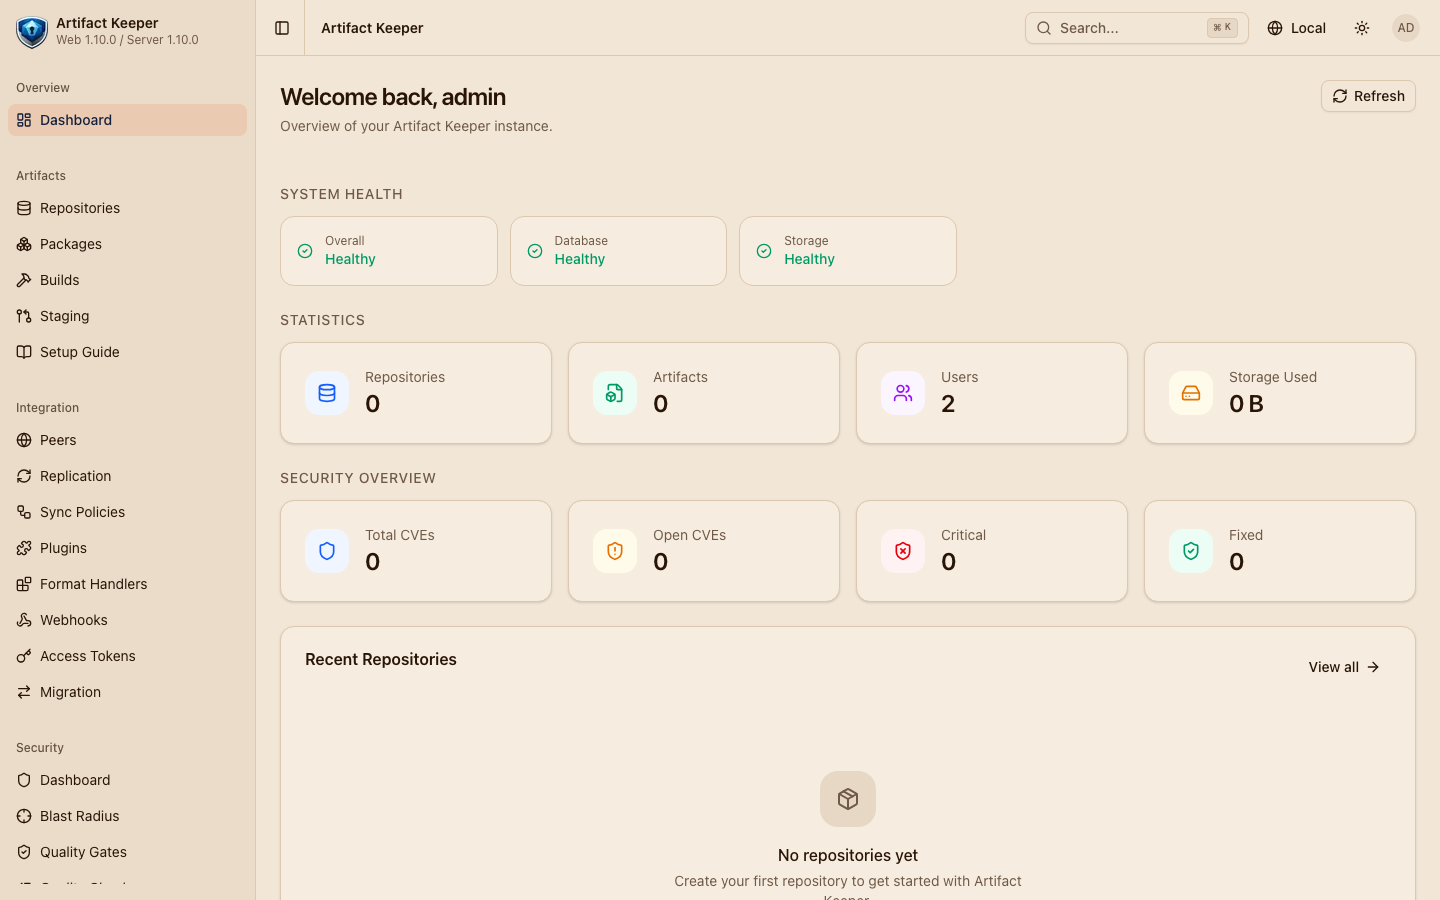
Task: Click the Artifacts statistic file icon
Action: point(615,393)
